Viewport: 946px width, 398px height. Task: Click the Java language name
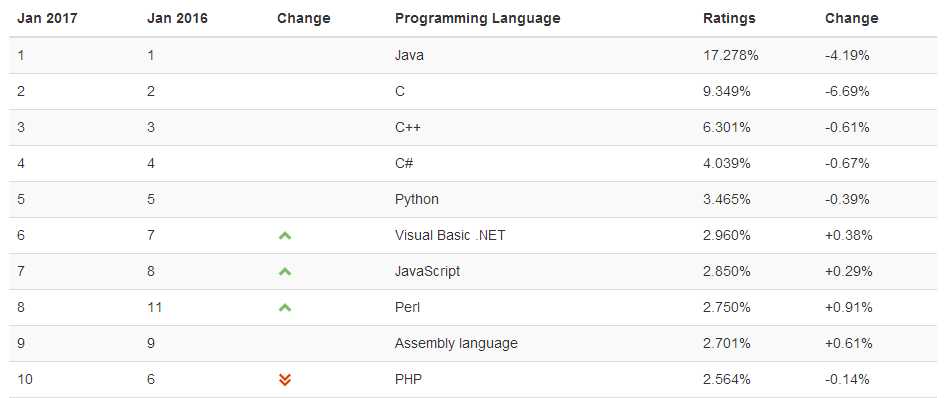pyautogui.click(x=409, y=55)
